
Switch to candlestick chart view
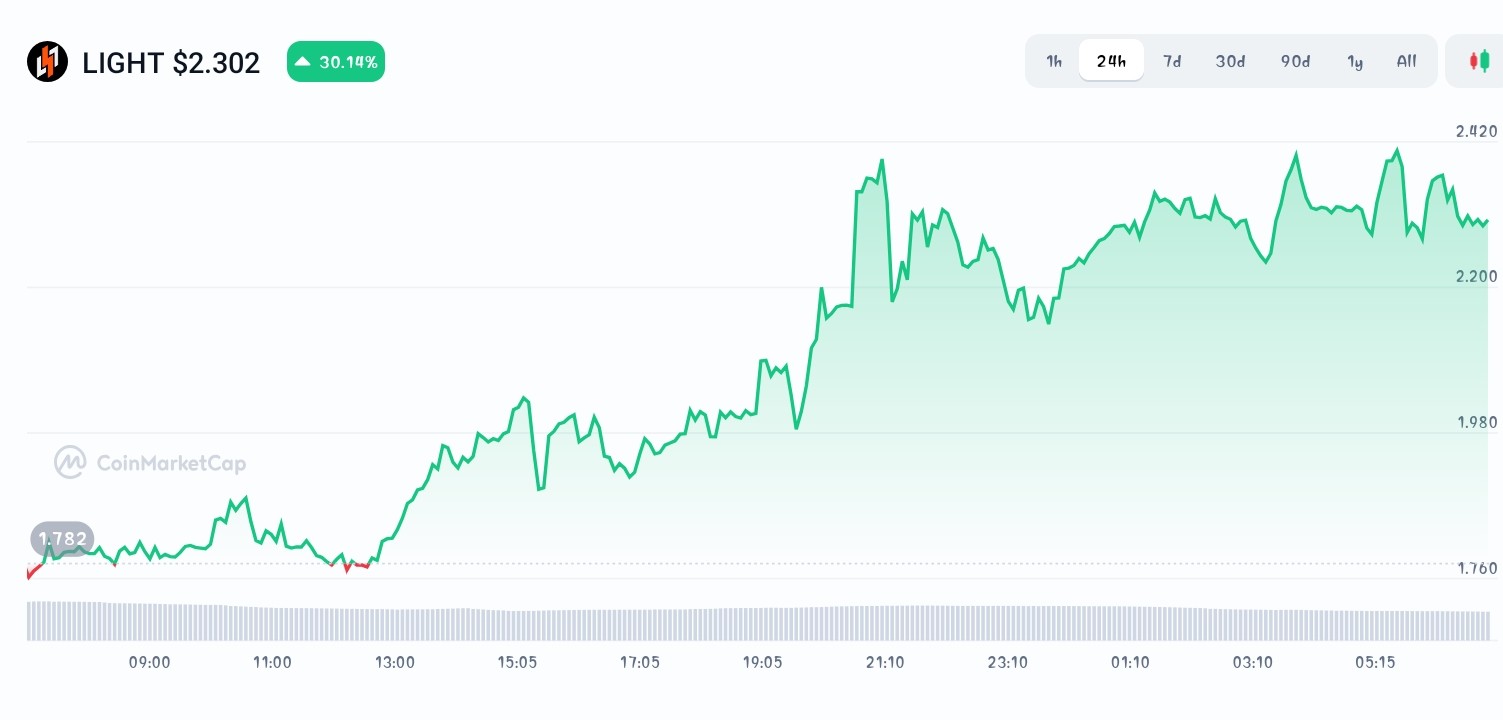(x=1479, y=61)
